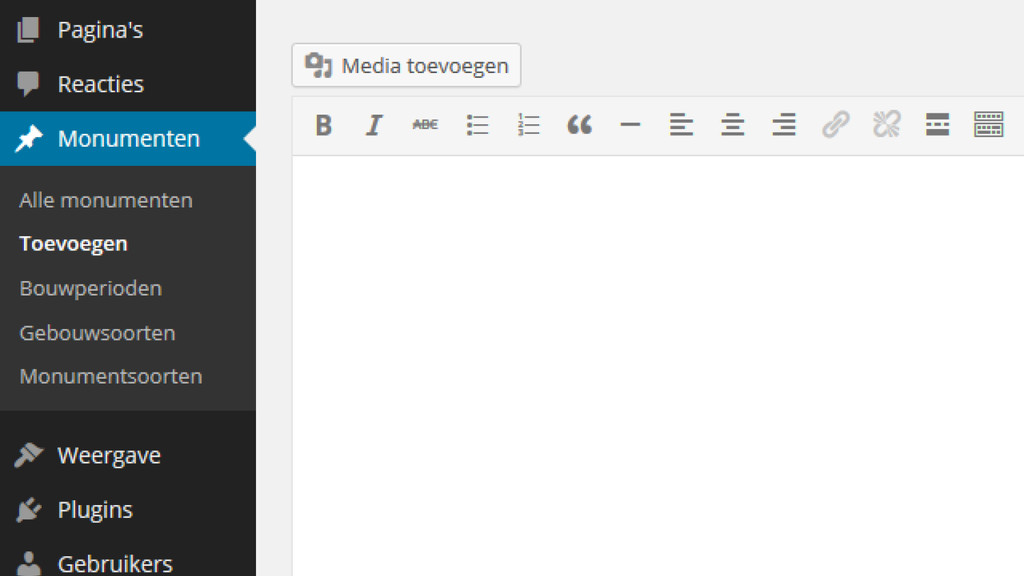
Task: Click the Media toevoegen button
Action: click(406, 65)
